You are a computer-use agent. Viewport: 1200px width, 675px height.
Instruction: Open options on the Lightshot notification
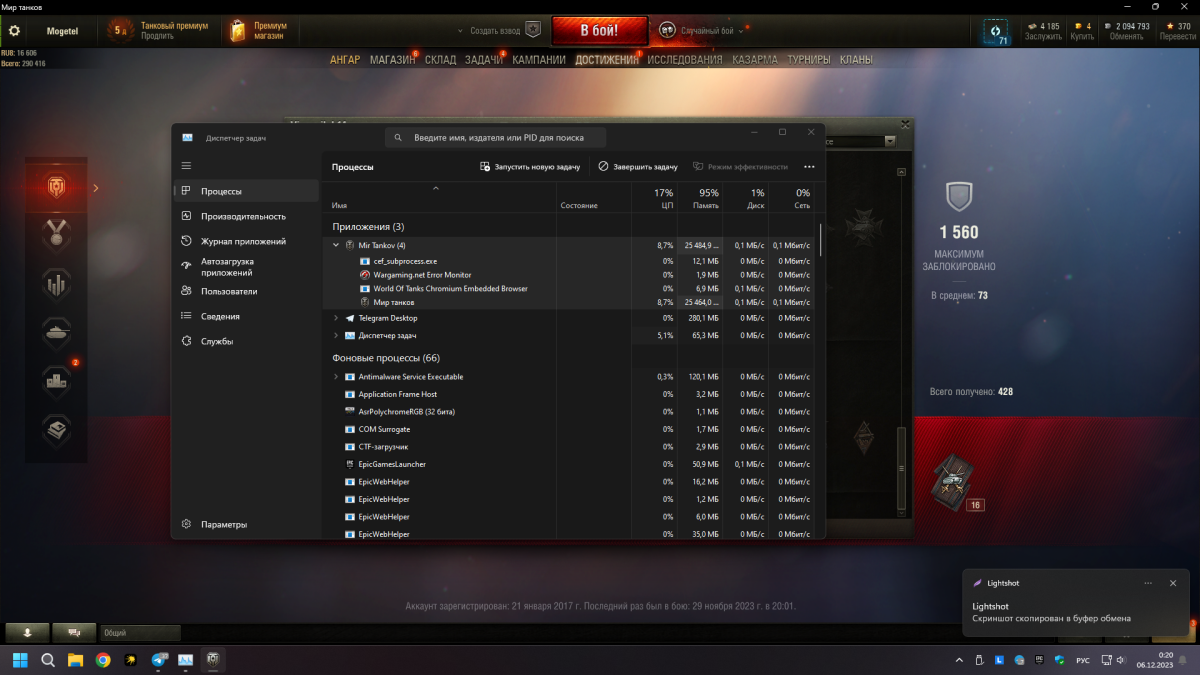(1146, 583)
